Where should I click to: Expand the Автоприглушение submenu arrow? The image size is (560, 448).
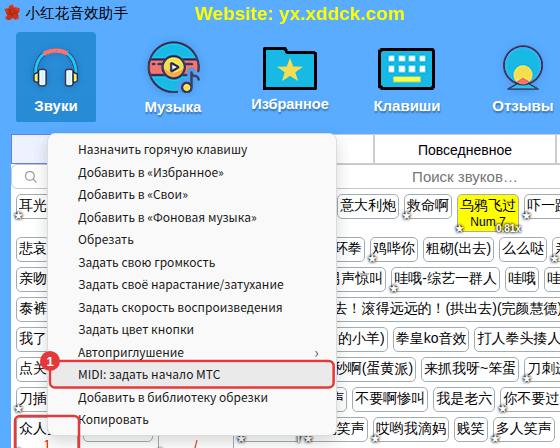pyautogui.click(x=316, y=353)
